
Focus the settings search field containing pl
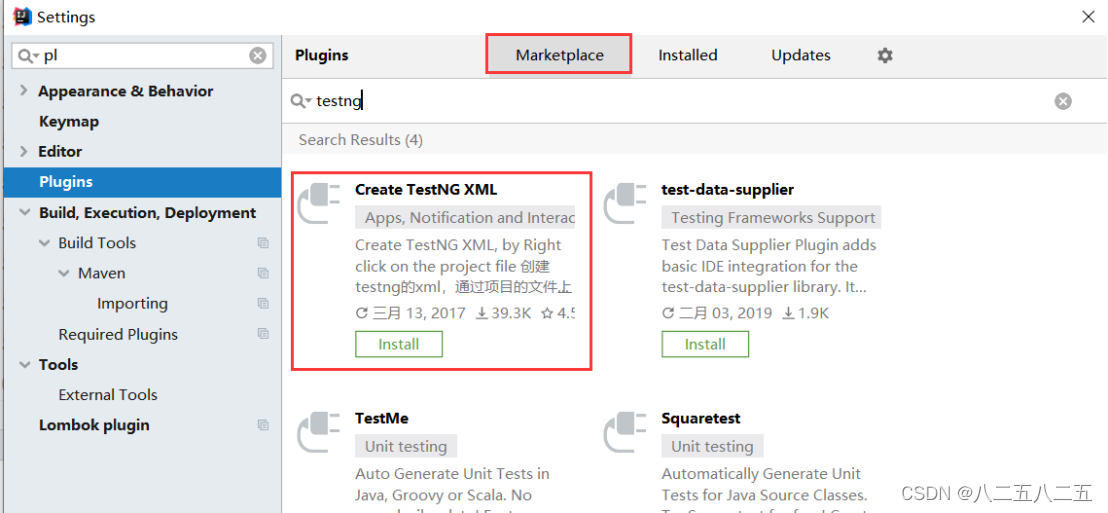tap(141, 56)
